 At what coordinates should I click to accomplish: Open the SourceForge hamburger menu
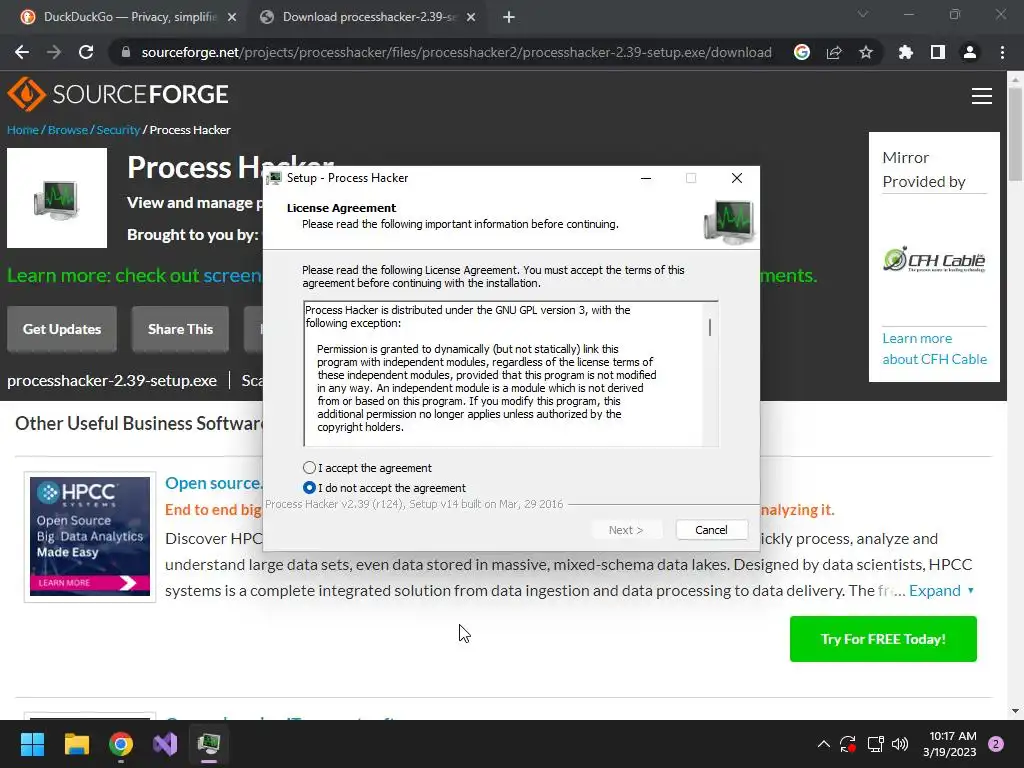click(x=982, y=96)
